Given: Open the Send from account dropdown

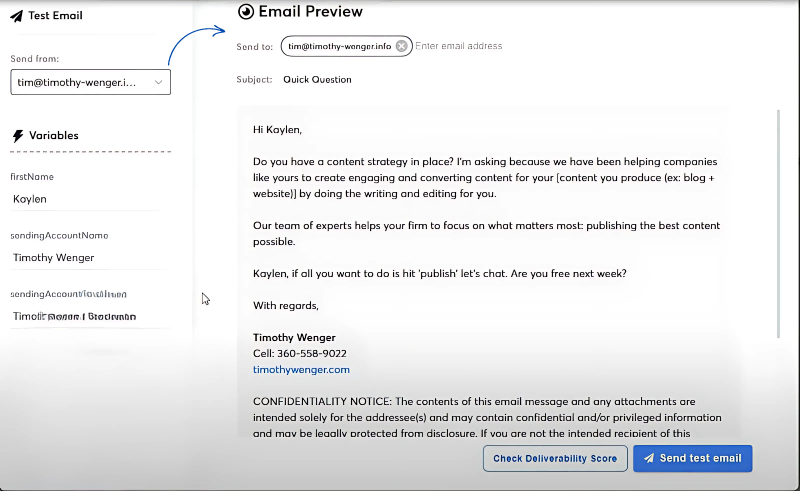Looking at the screenshot, I should tap(90, 83).
